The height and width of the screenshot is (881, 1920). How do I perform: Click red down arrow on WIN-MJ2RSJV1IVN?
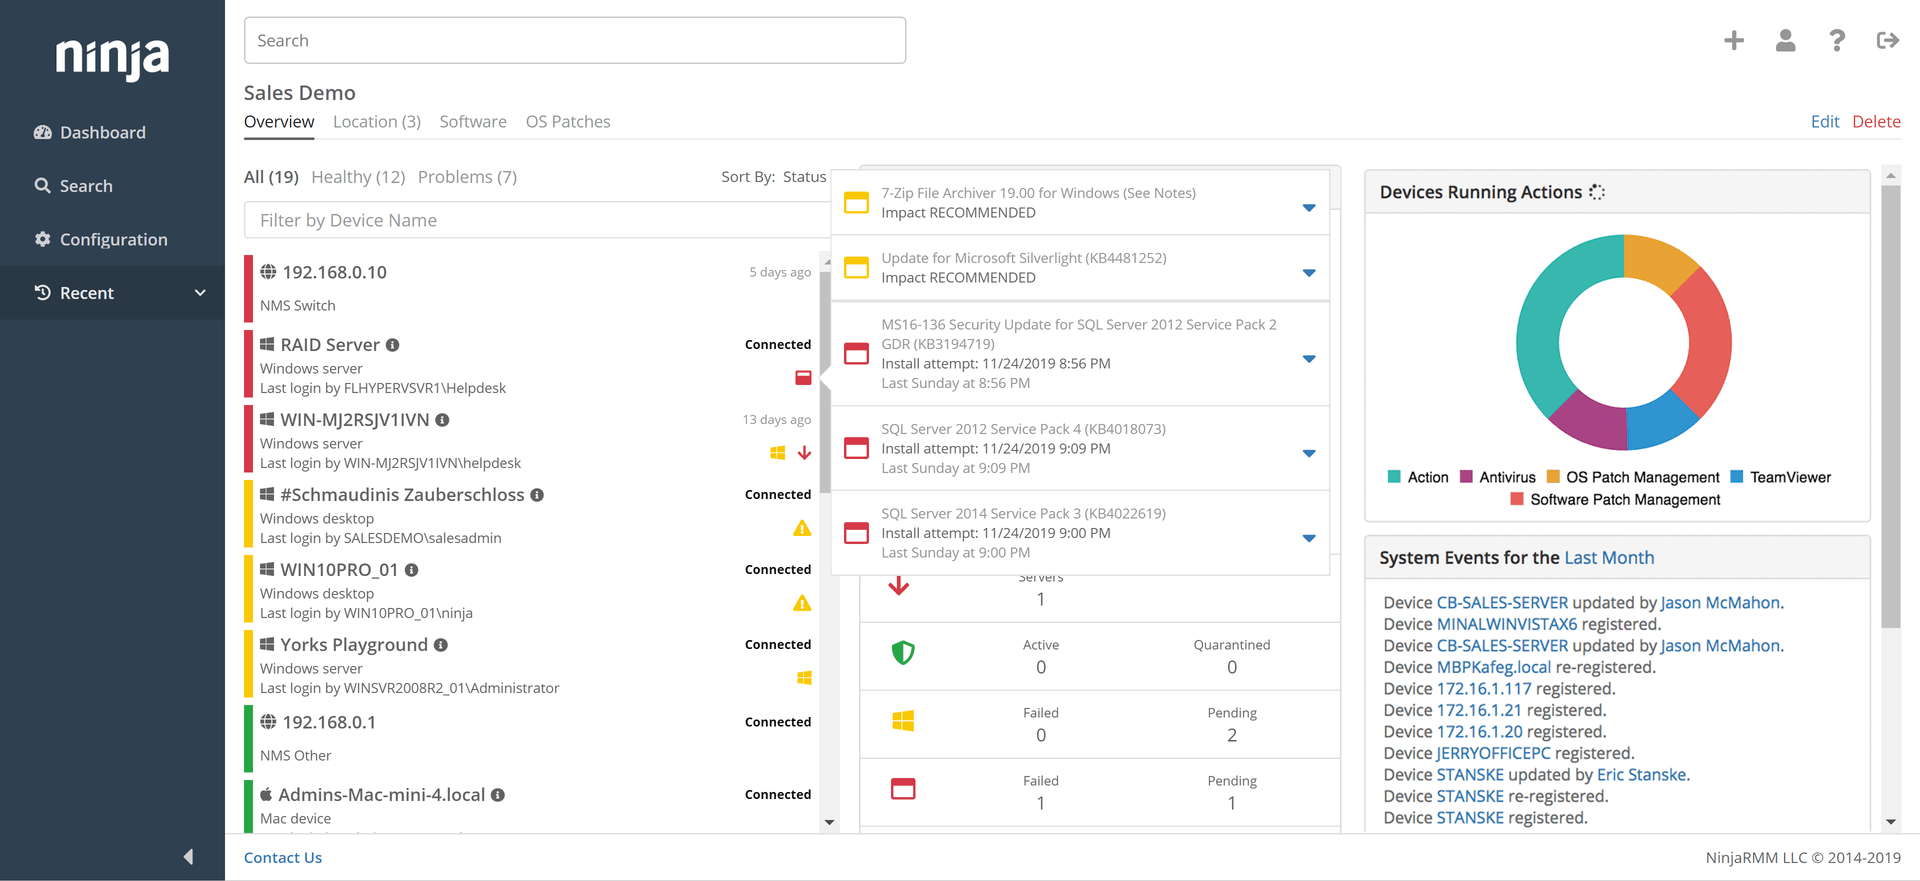tap(804, 453)
